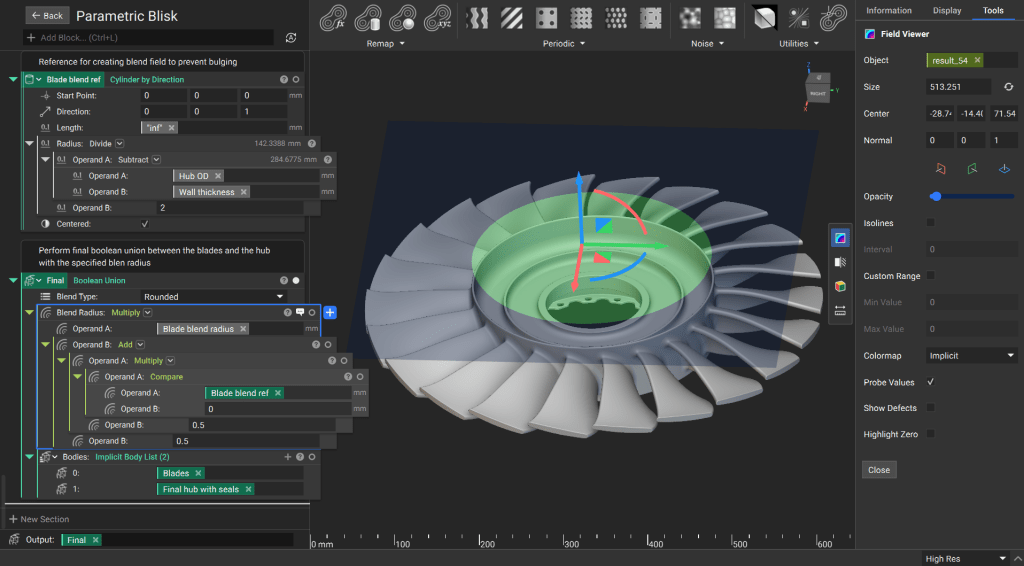Uncheck the Probe Values checkbox
This screenshot has height=566, width=1024.
[931, 382]
